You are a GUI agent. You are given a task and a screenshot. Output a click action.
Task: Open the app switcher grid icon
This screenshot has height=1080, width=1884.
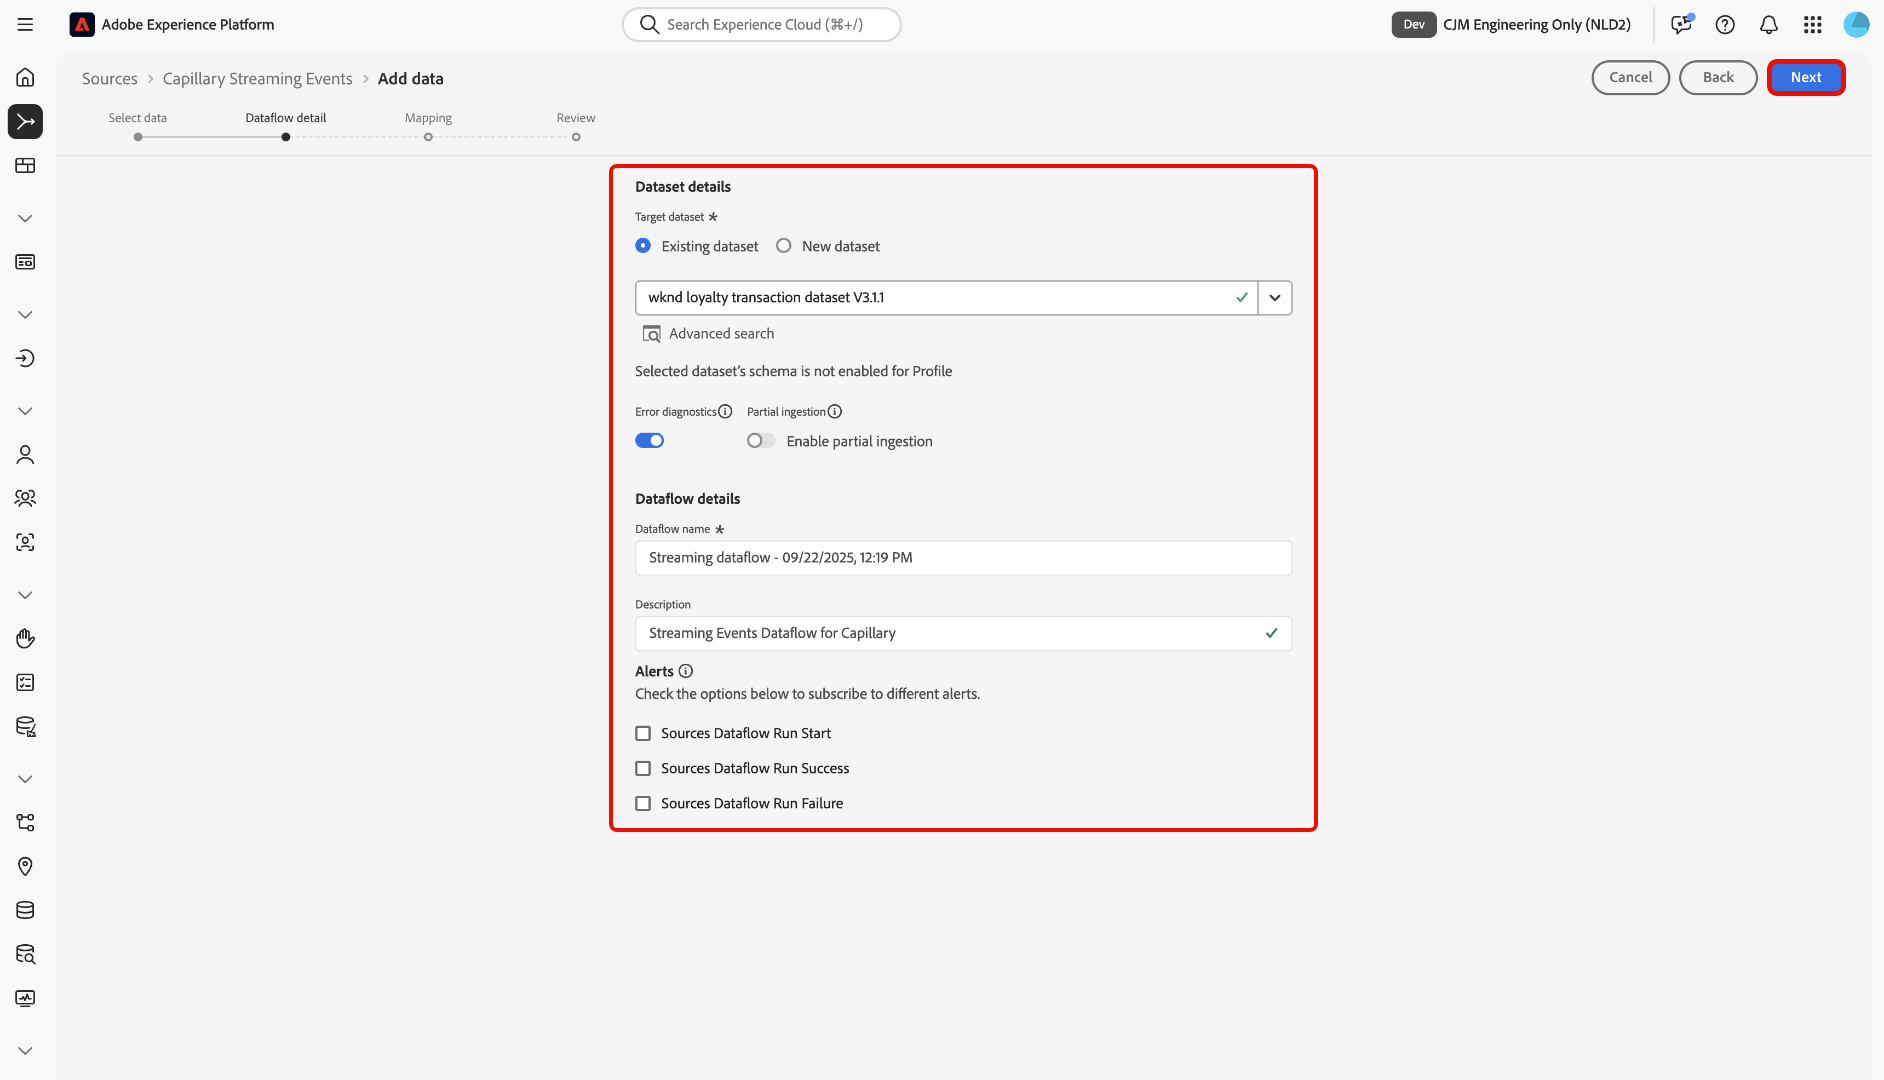(x=1813, y=25)
